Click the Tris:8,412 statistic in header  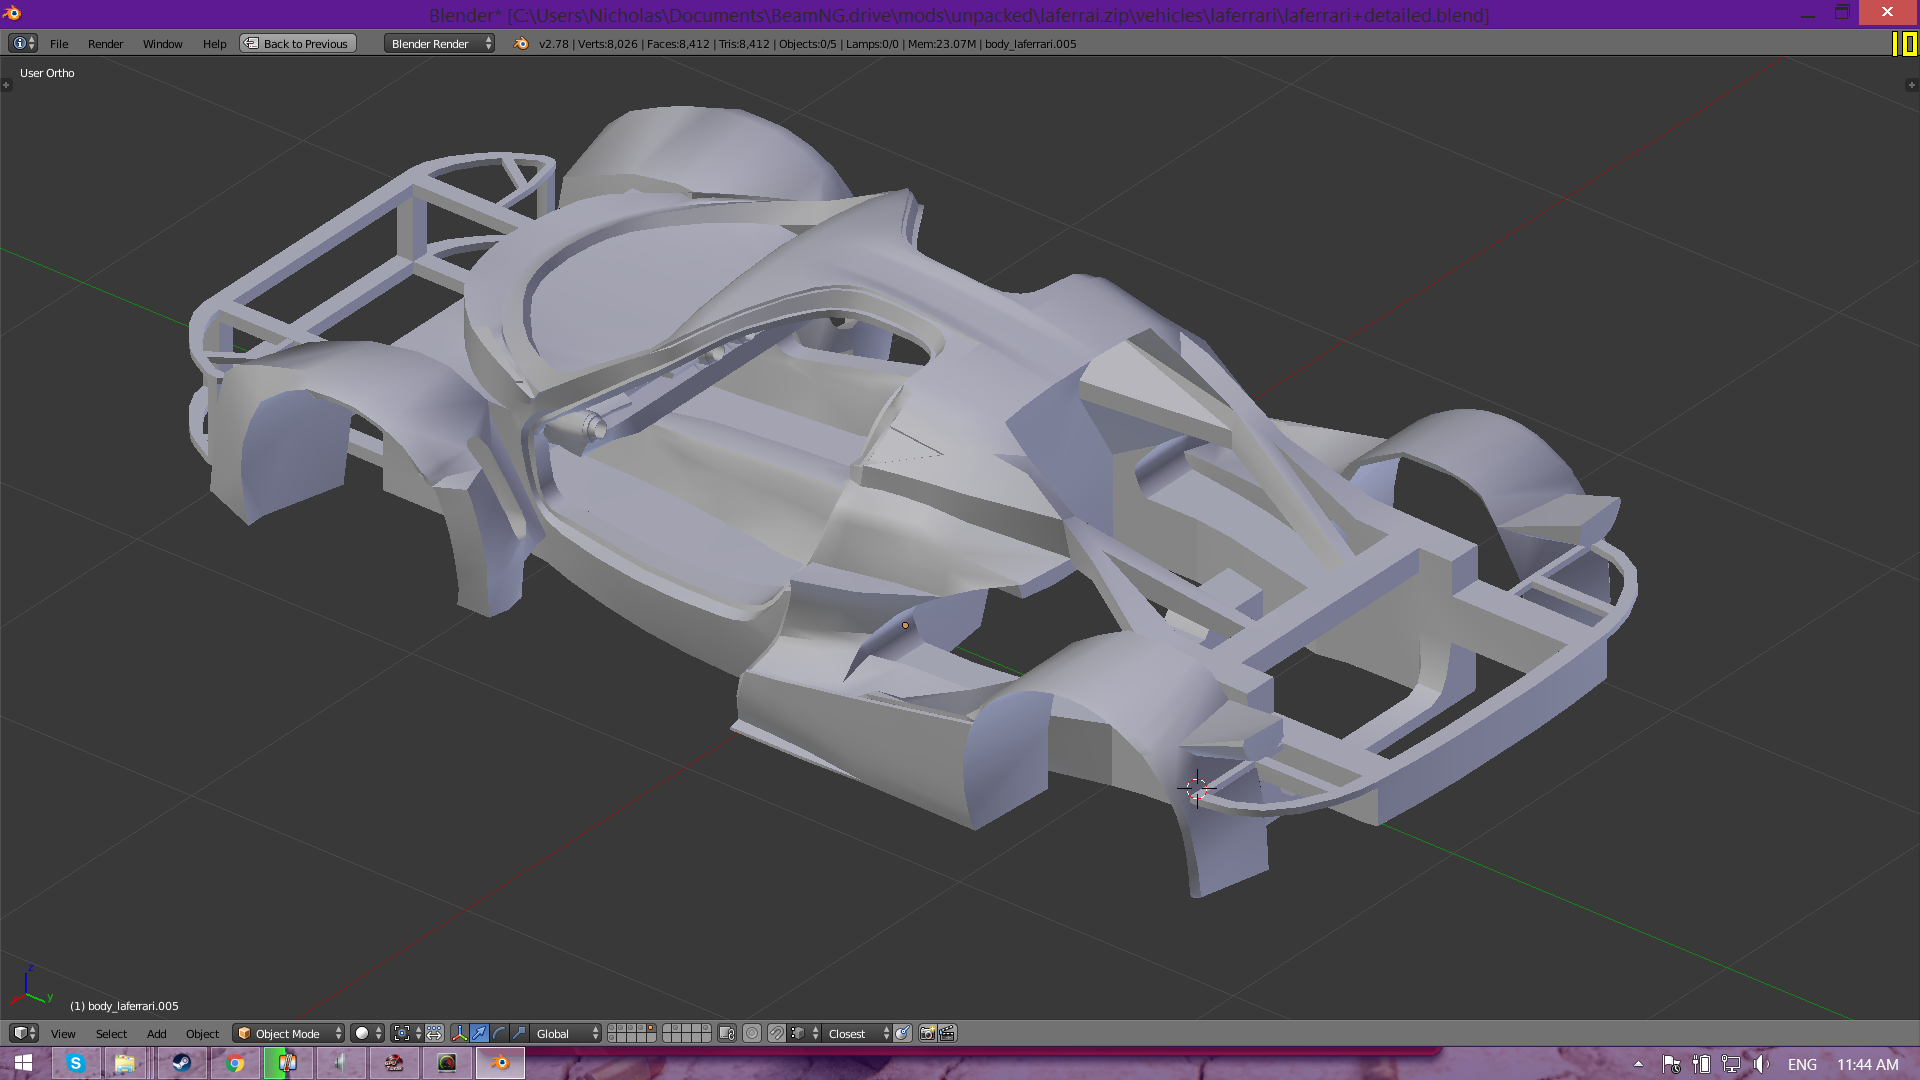click(744, 44)
